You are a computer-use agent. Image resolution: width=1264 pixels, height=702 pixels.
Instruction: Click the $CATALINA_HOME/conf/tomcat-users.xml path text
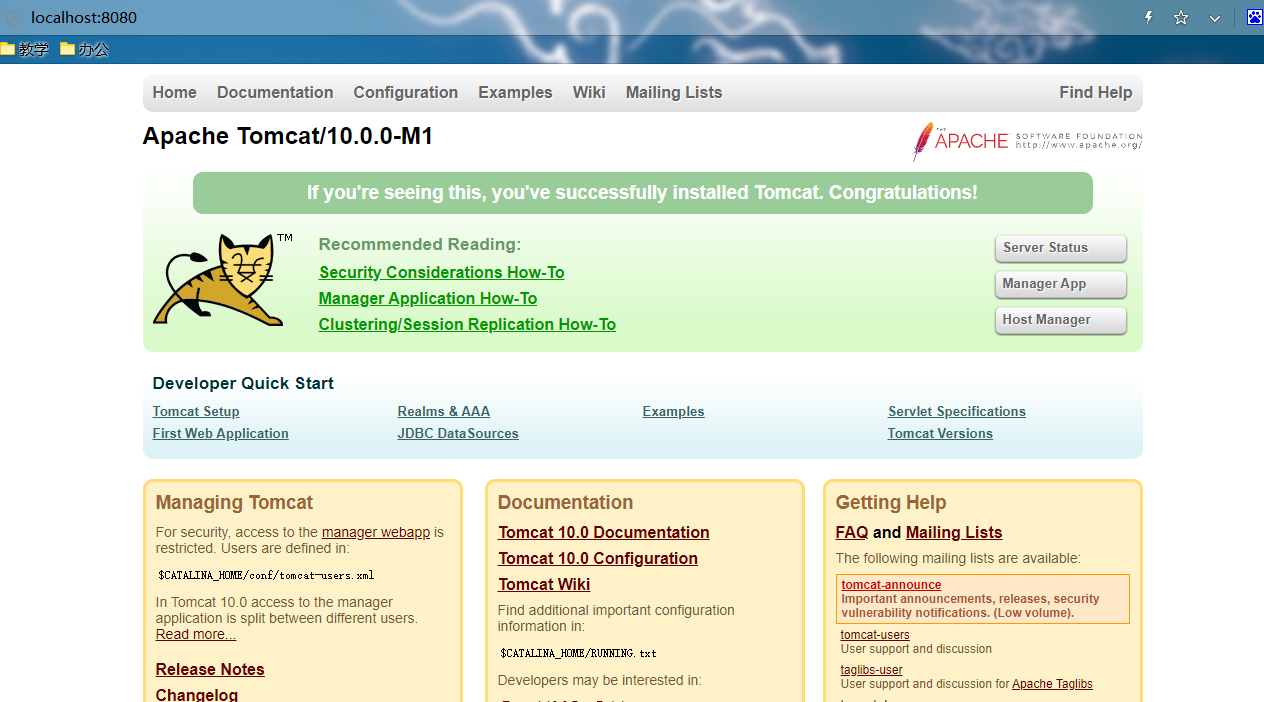tap(266, 575)
